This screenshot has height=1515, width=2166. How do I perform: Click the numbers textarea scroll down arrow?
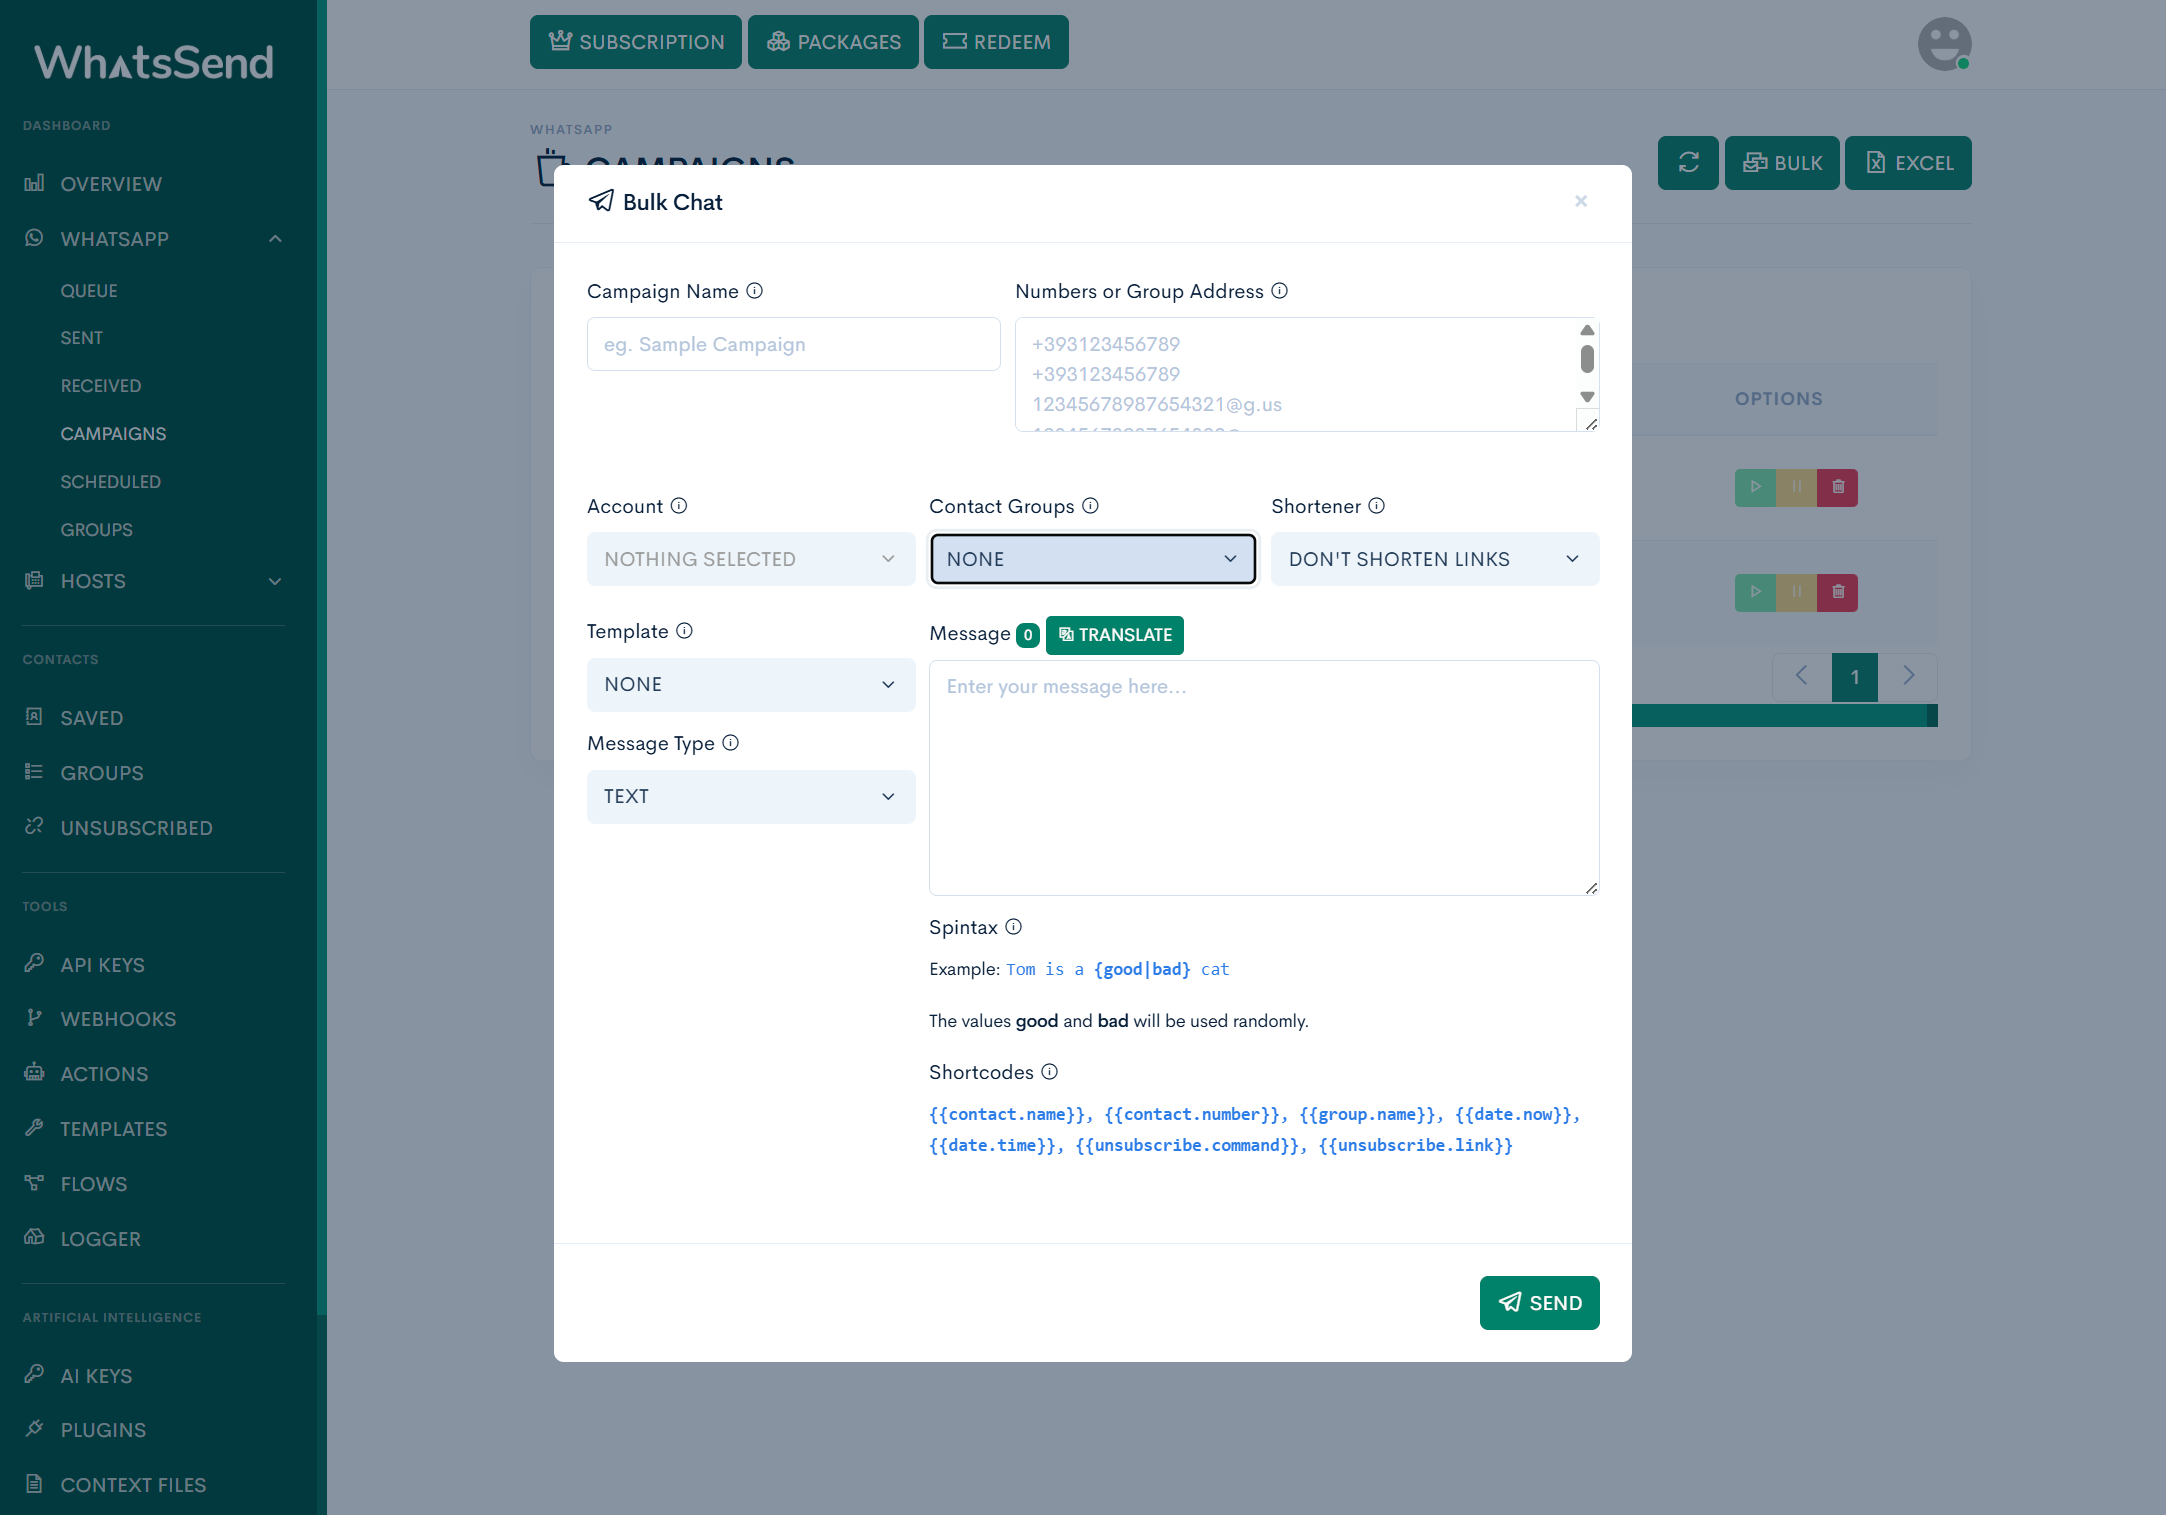1587,398
